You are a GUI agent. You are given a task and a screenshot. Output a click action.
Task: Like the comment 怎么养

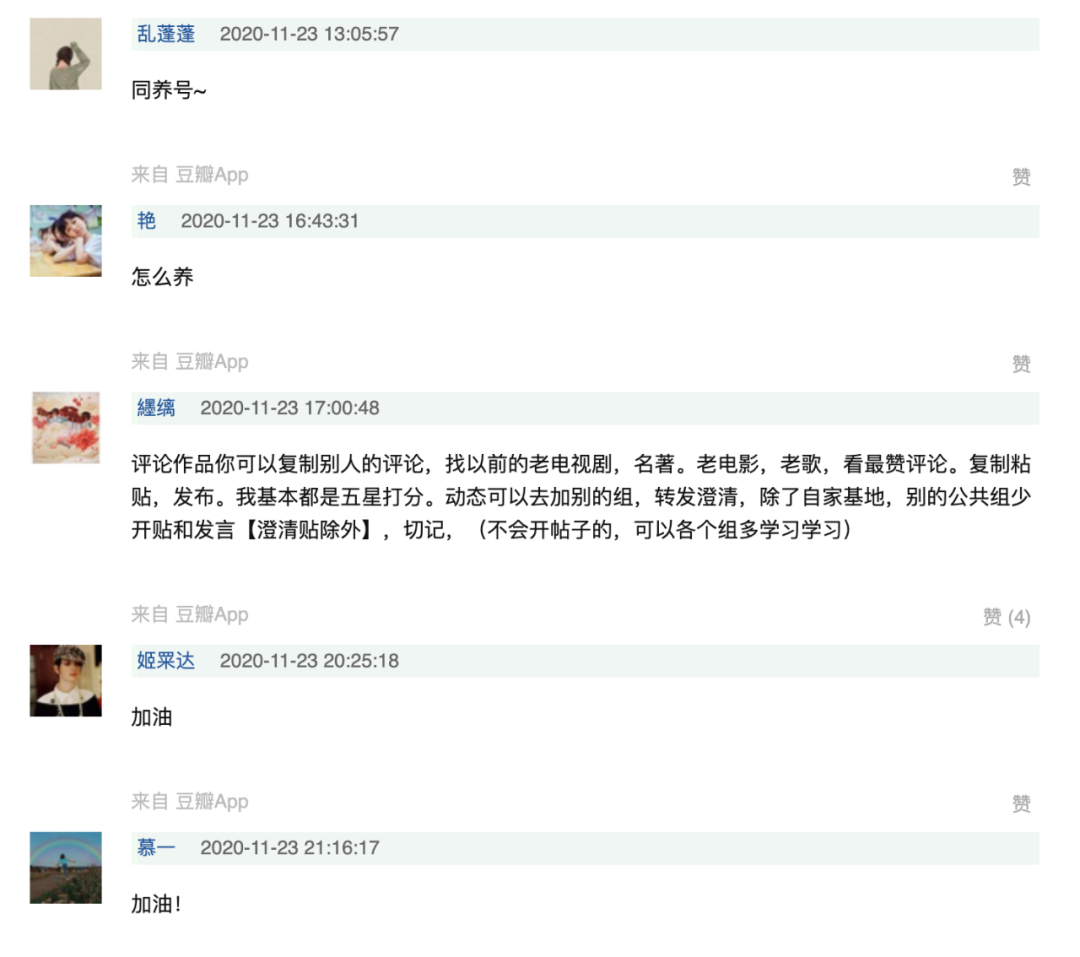pos(1021,364)
